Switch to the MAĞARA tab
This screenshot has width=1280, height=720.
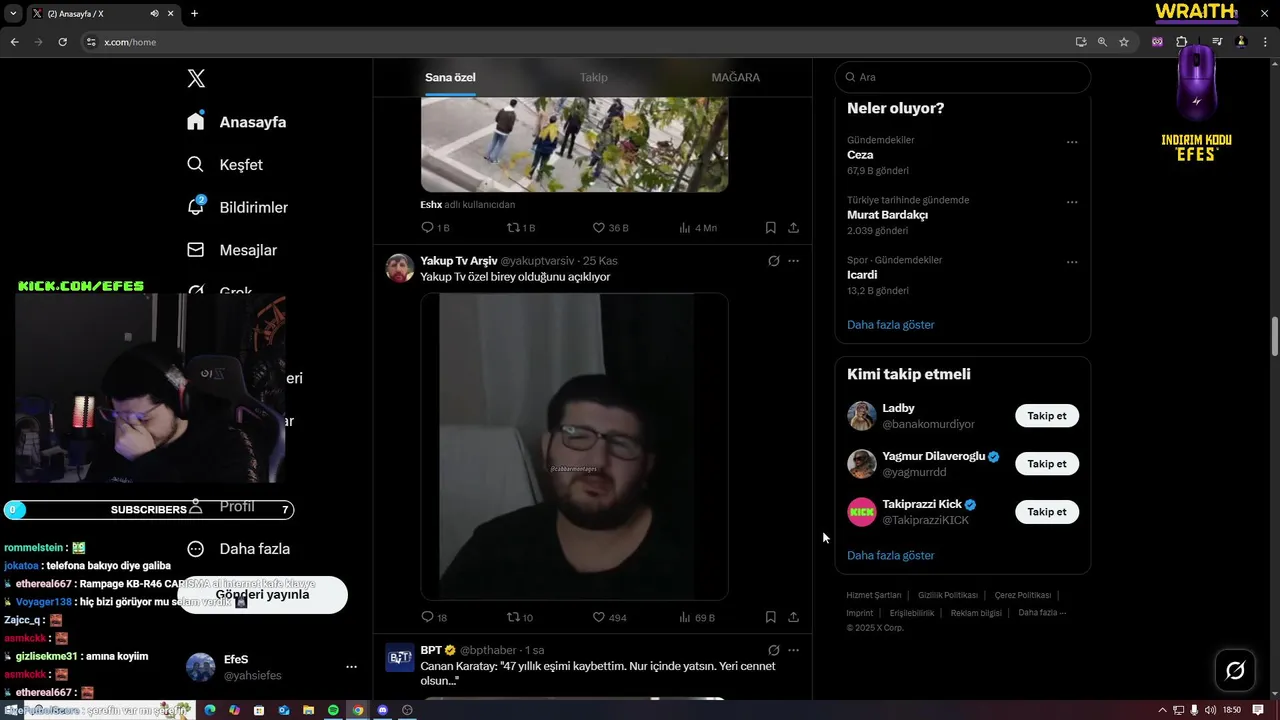click(736, 77)
